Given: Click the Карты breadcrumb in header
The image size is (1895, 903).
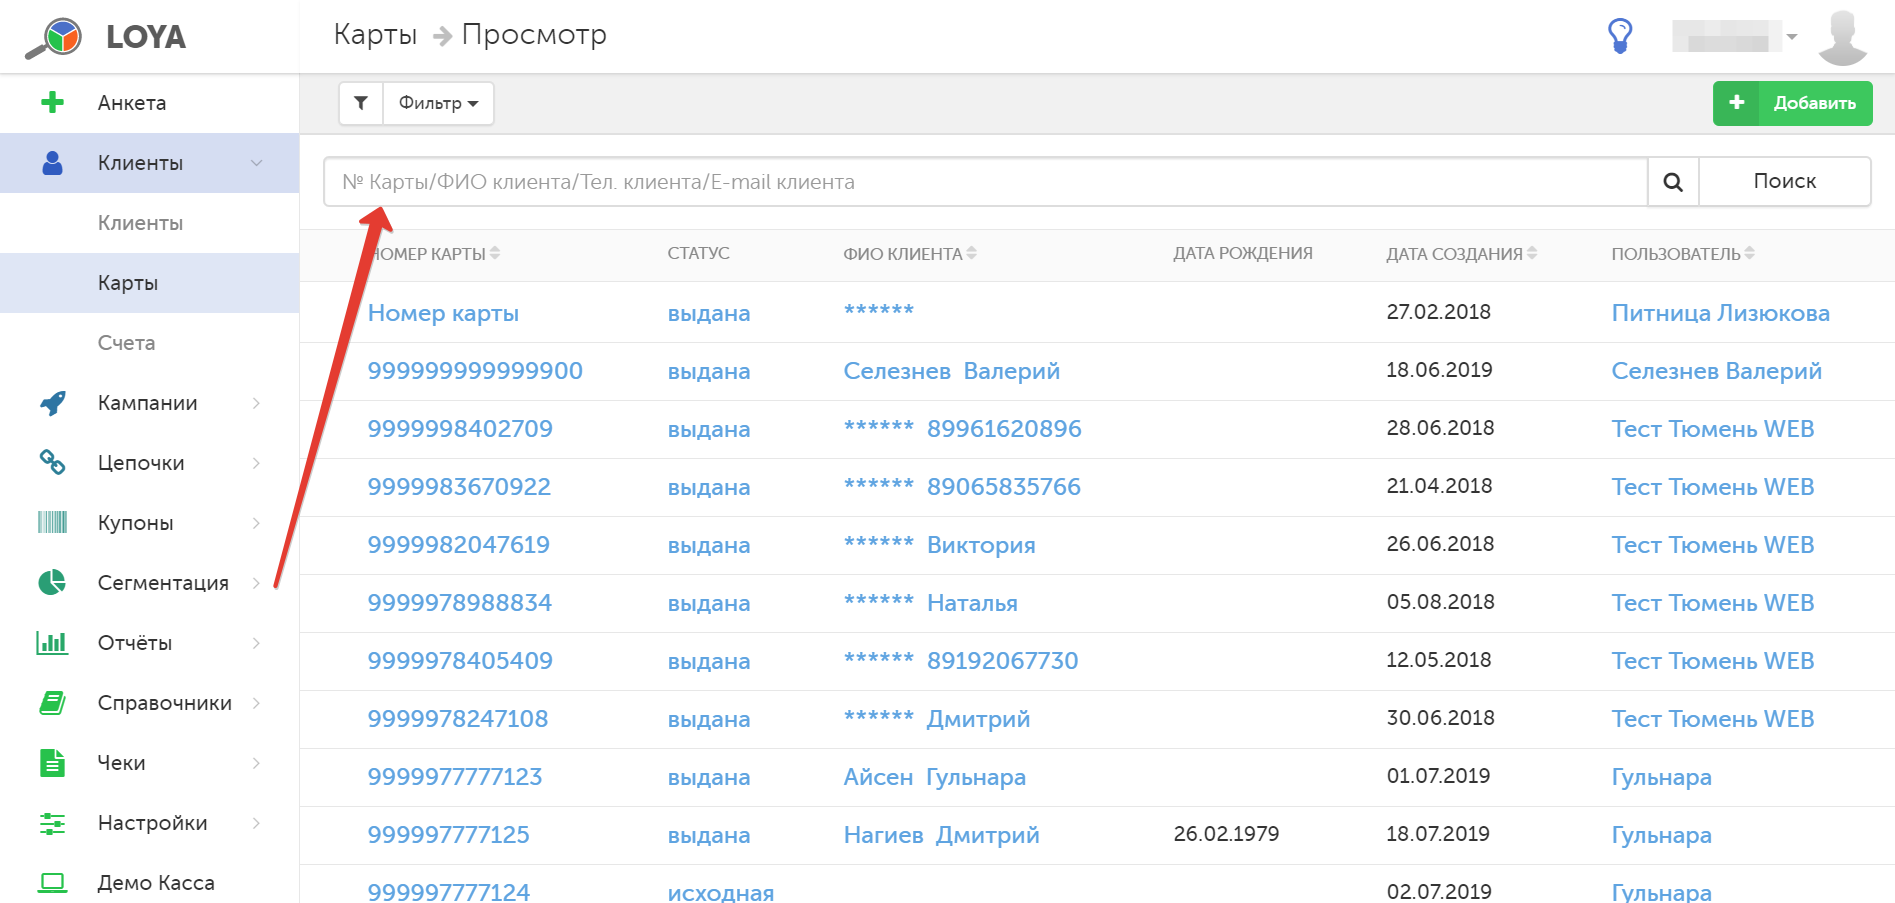Looking at the screenshot, I should [375, 35].
